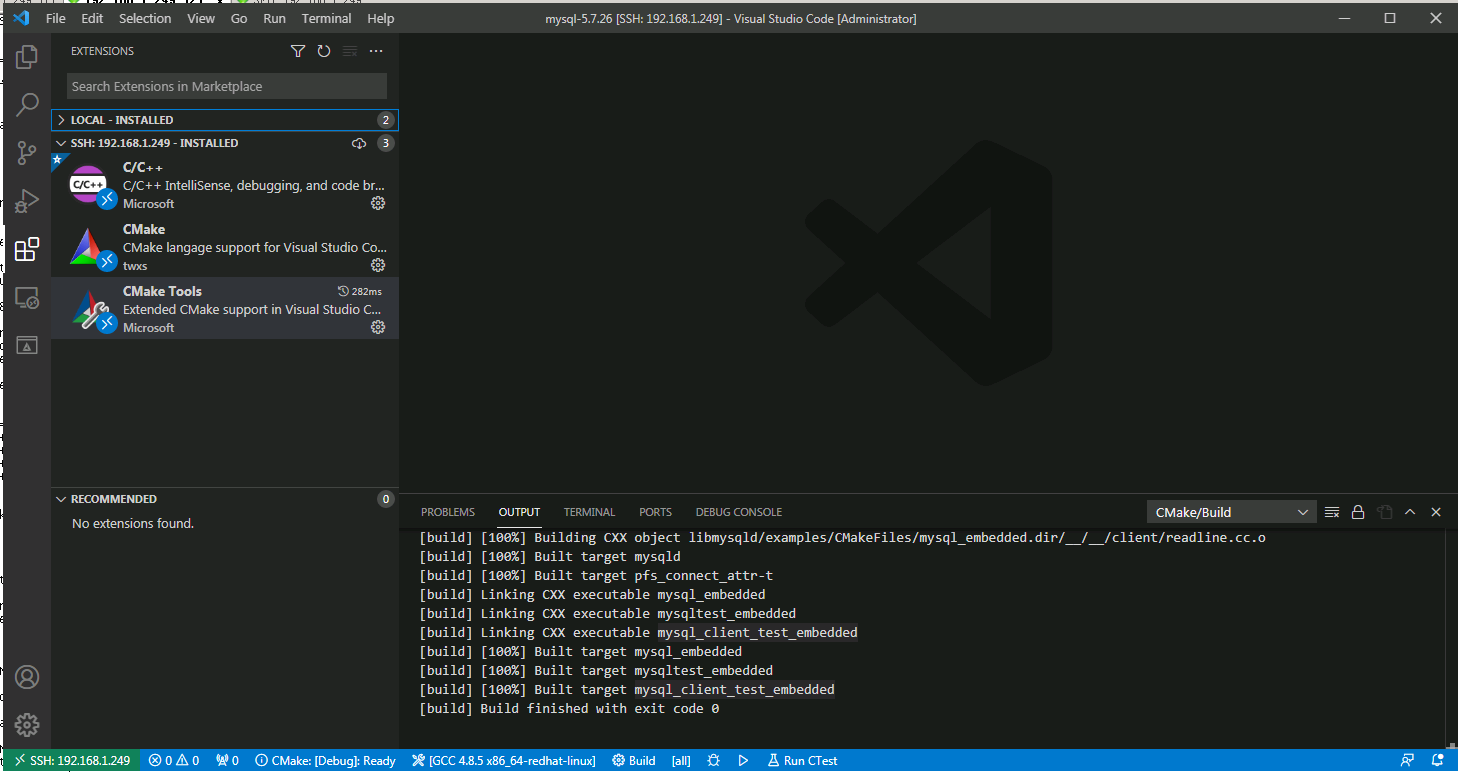
Task: Open the Run menu
Action: [x=274, y=18]
